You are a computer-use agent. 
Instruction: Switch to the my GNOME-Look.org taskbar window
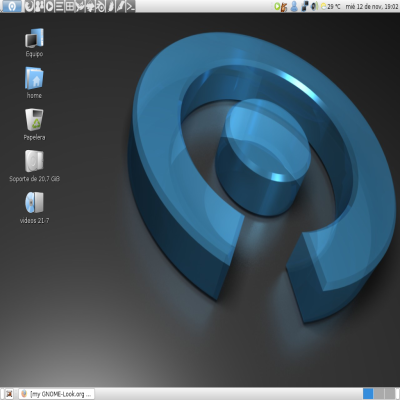tap(57, 394)
